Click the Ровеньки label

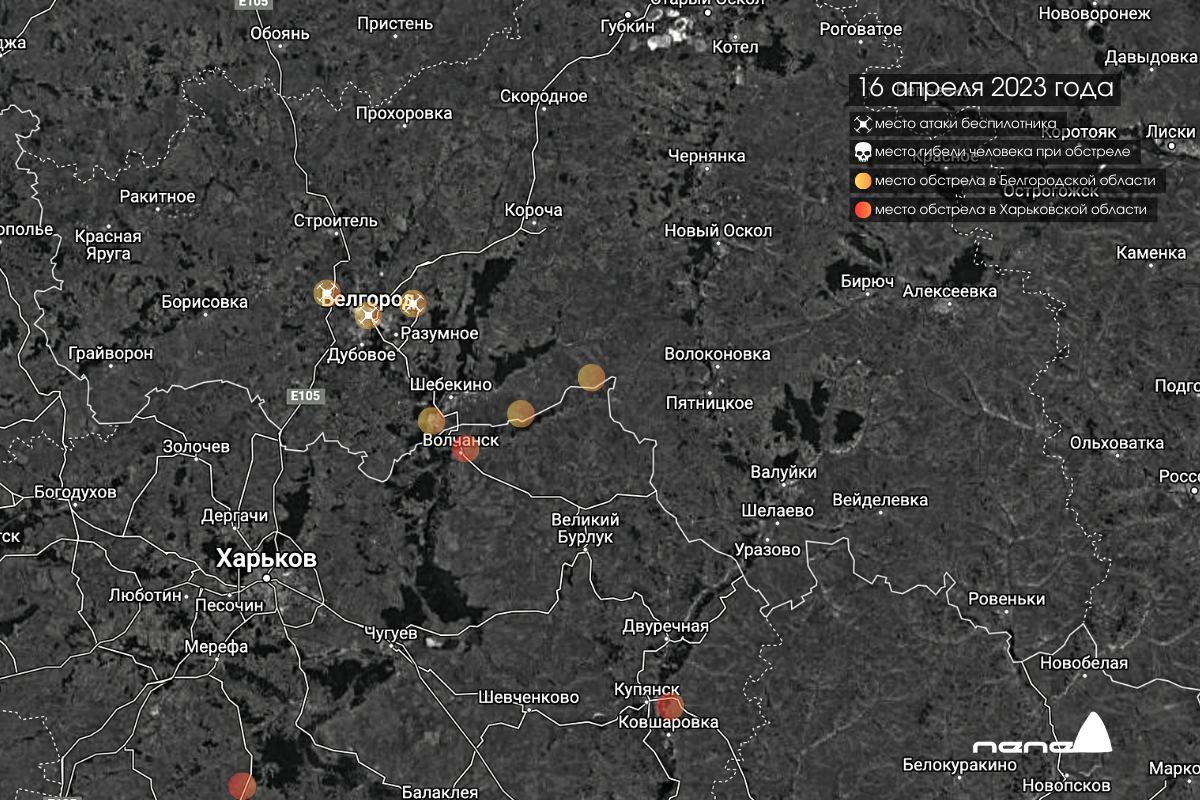tap(1006, 599)
